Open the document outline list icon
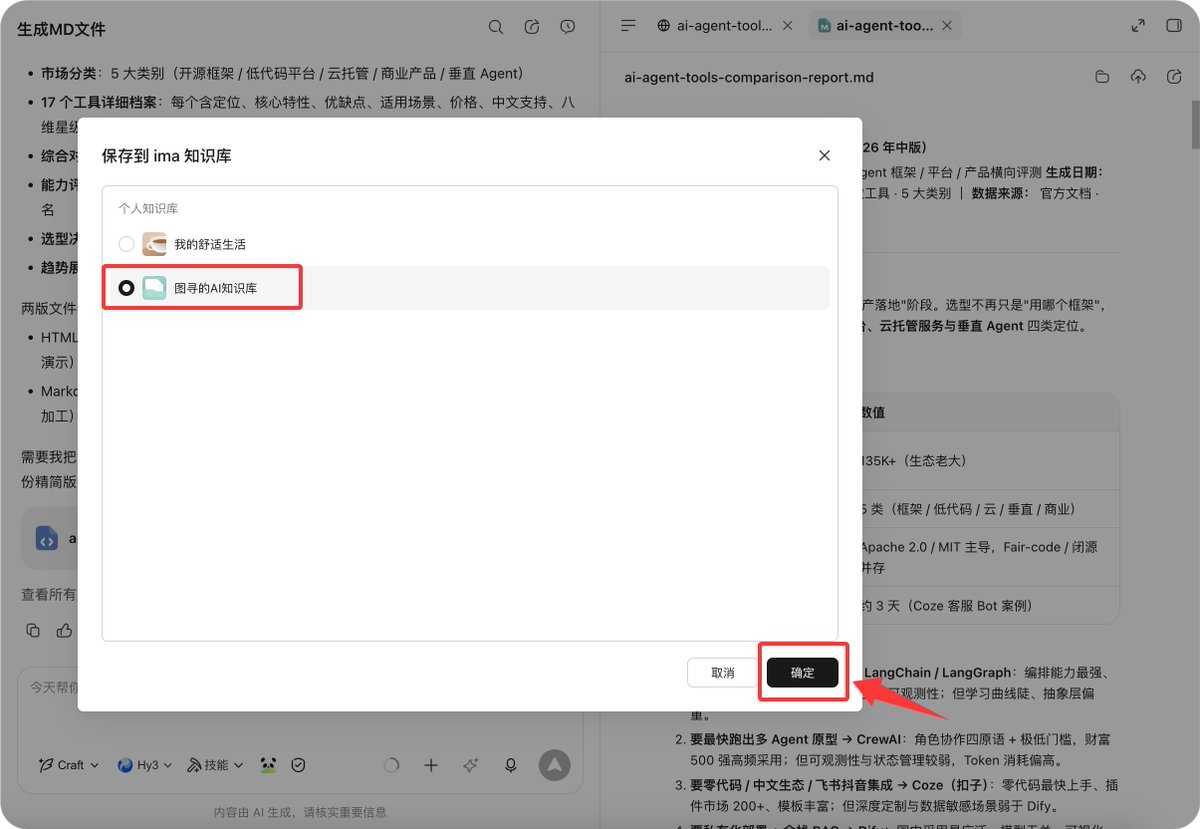1200x829 pixels. coord(628,26)
